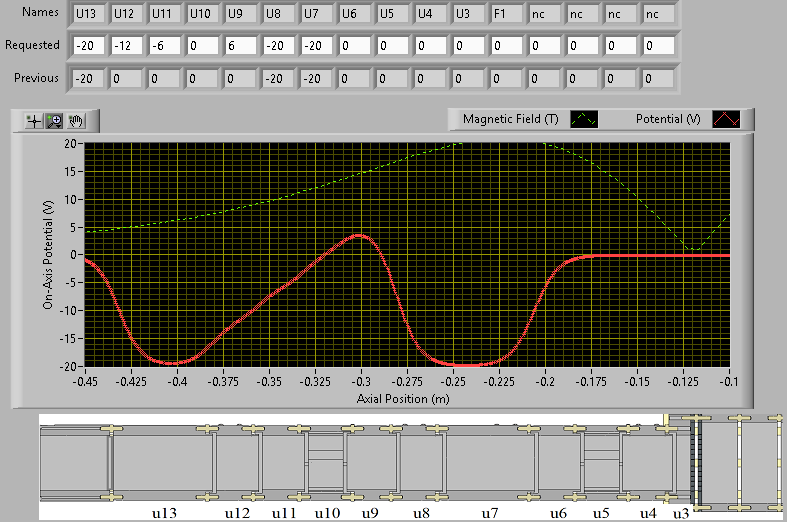Click the Requested field for U8
The width and height of the screenshot is (787, 522).
pos(279,46)
